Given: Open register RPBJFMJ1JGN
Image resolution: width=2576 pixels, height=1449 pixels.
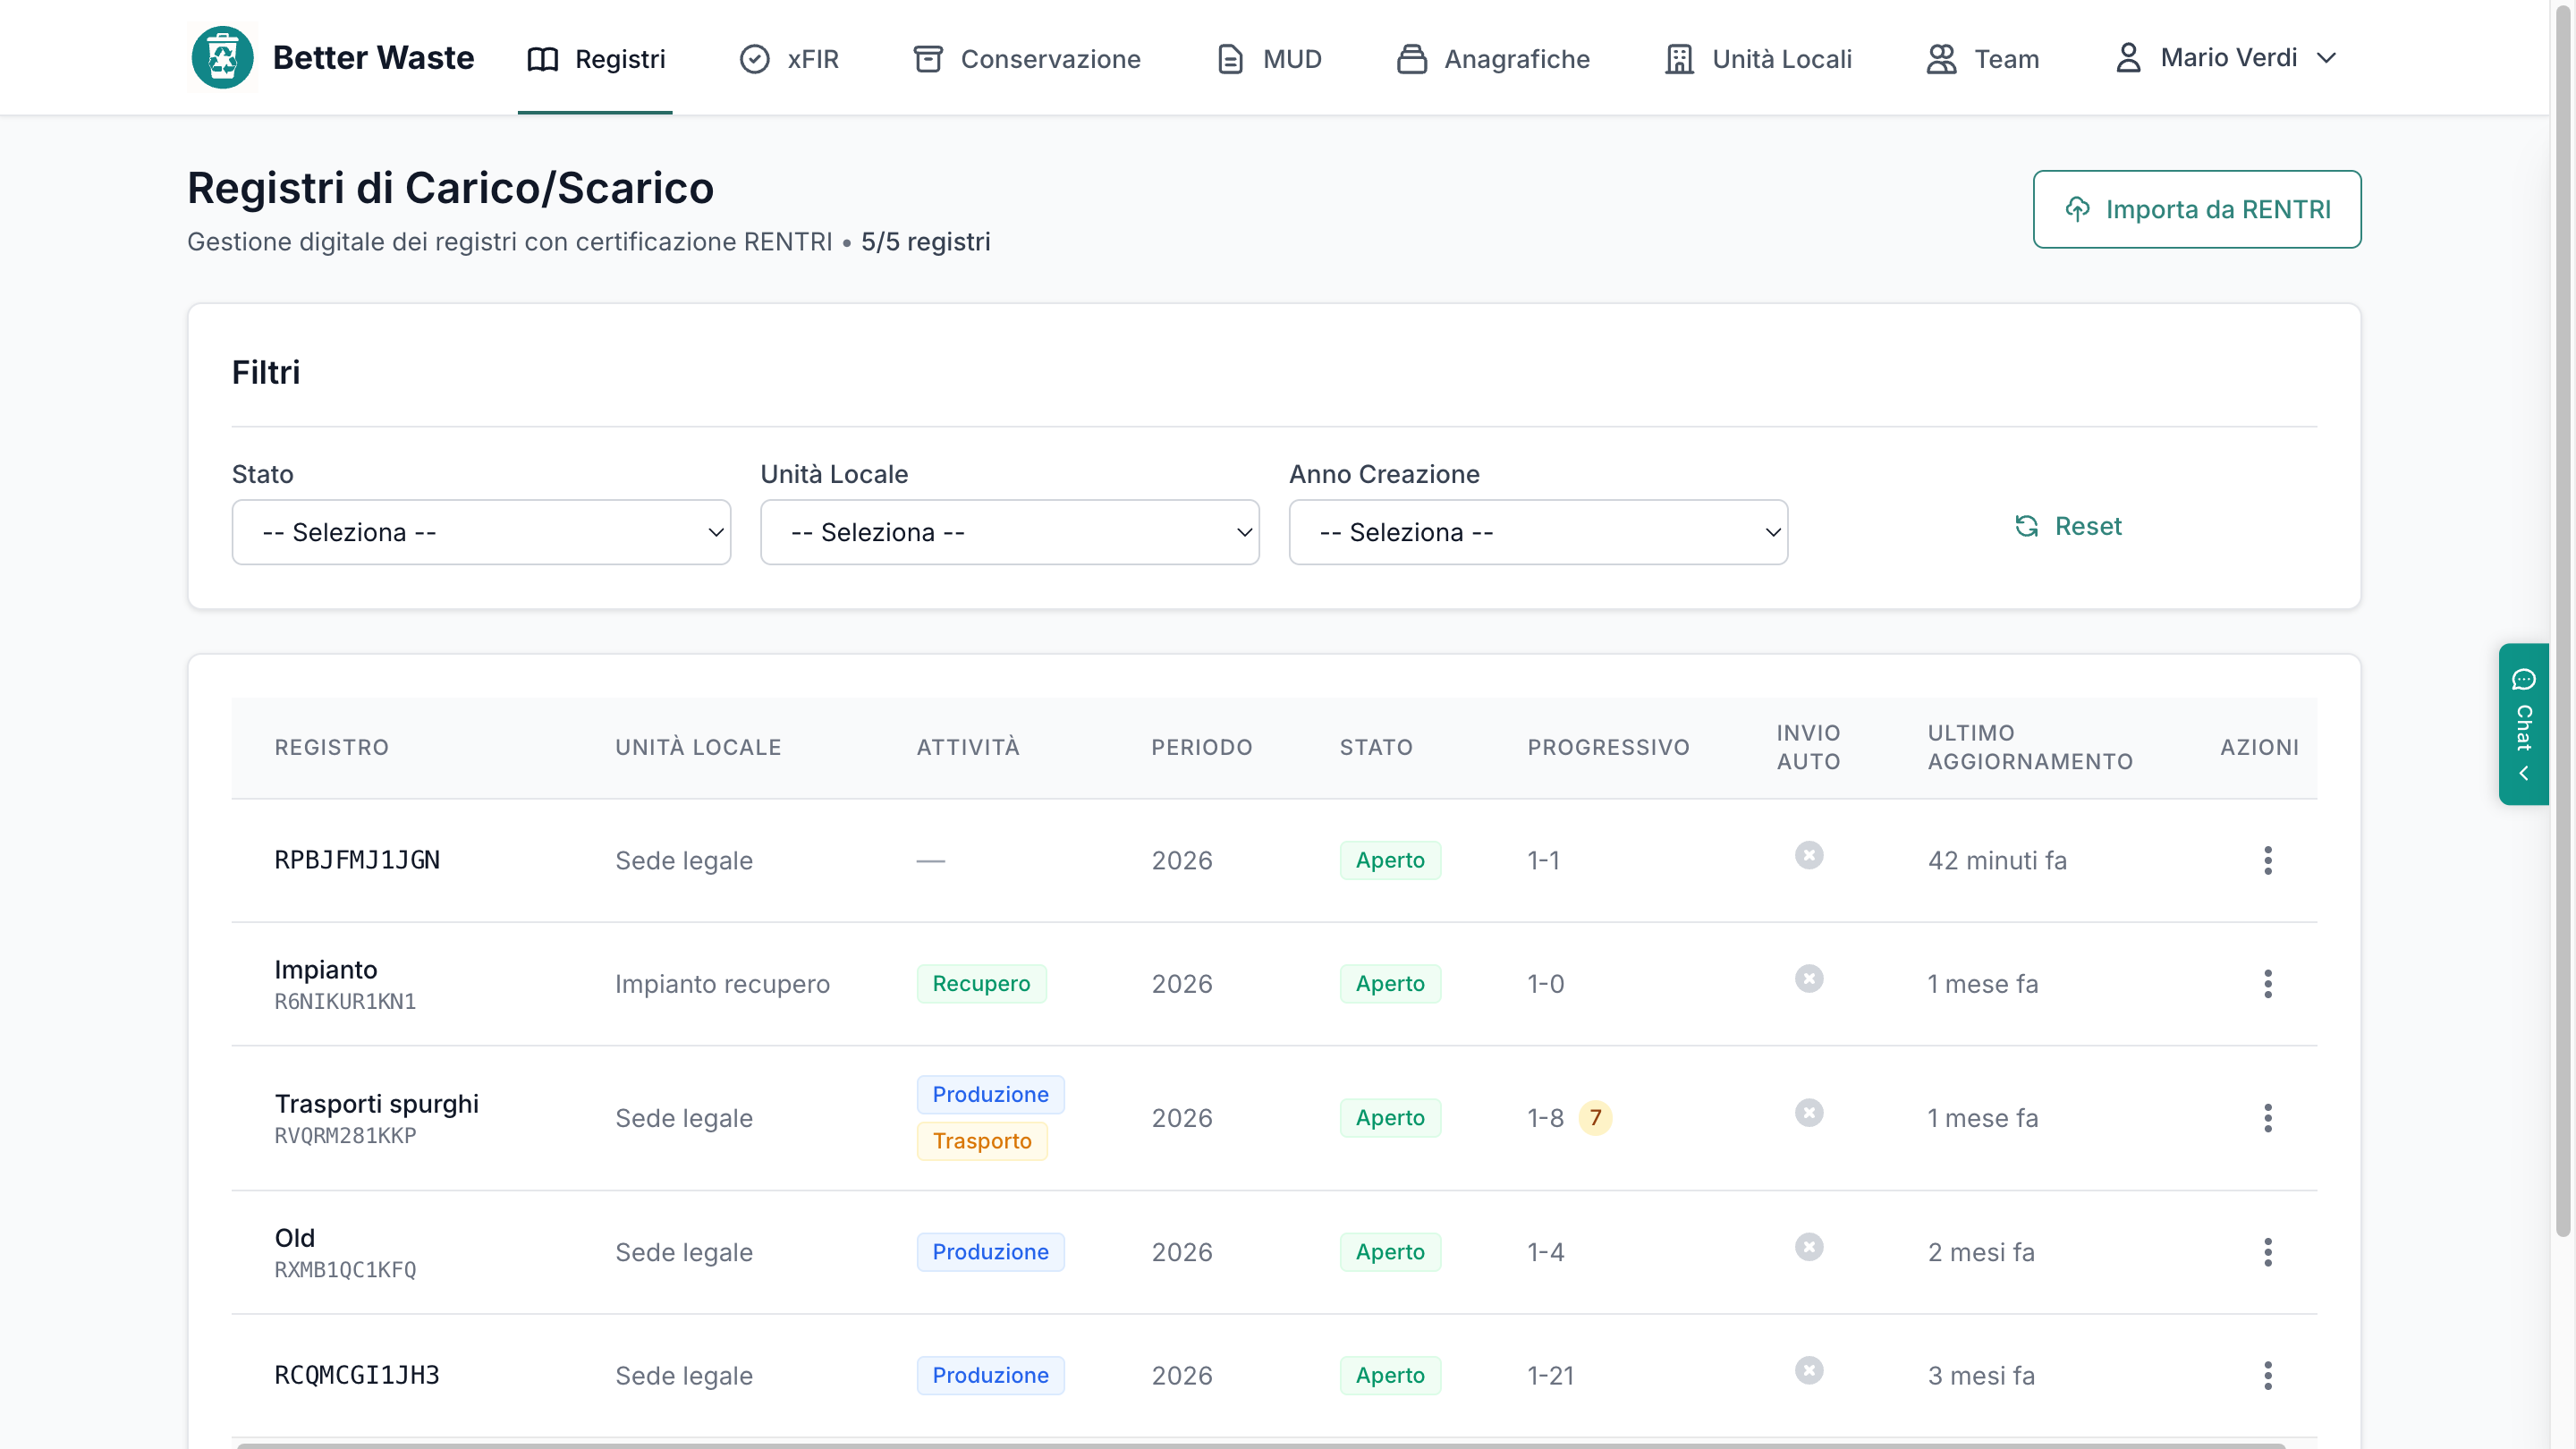Looking at the screenshot, I should click(357, 860).
